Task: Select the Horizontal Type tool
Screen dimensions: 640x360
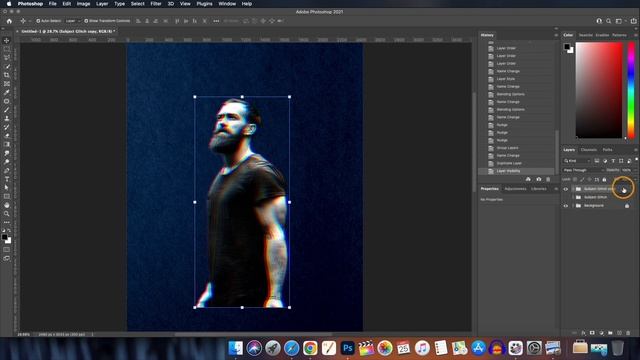Action: coord(7,179)
